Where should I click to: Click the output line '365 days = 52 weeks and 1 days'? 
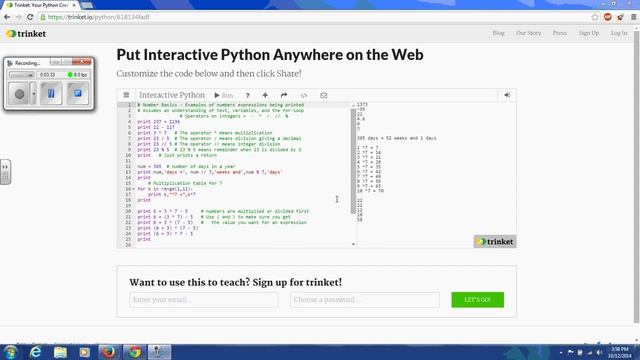click(396, 138)
